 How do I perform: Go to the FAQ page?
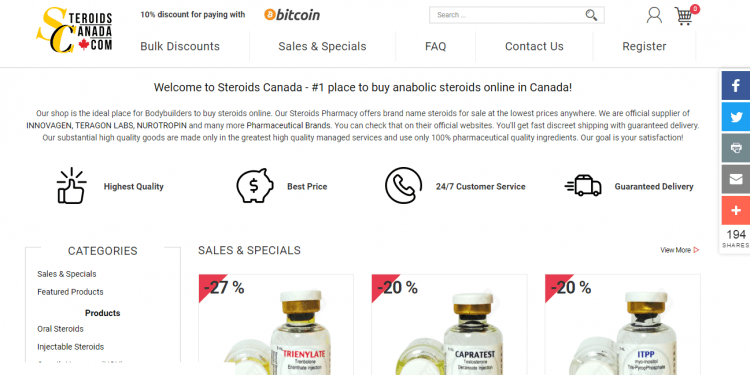[435, 46]
